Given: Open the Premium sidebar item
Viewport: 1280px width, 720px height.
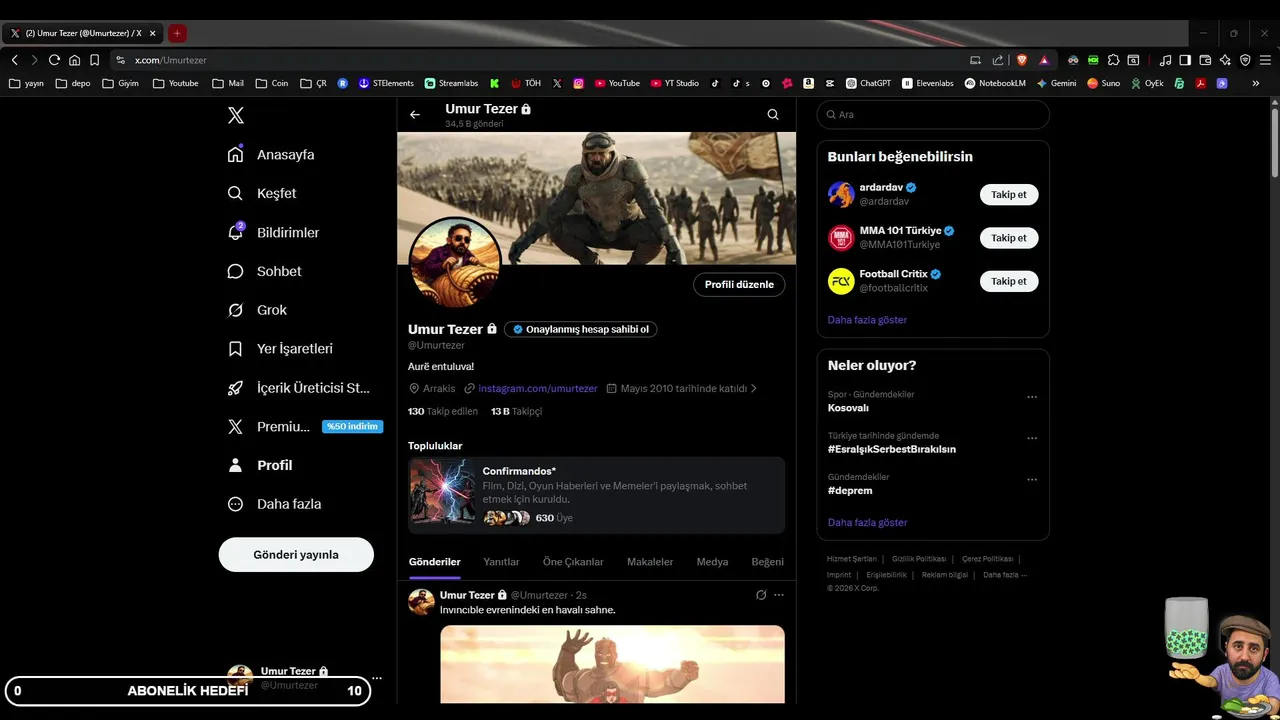Looking at the screenshot, I should coord(269,427).
